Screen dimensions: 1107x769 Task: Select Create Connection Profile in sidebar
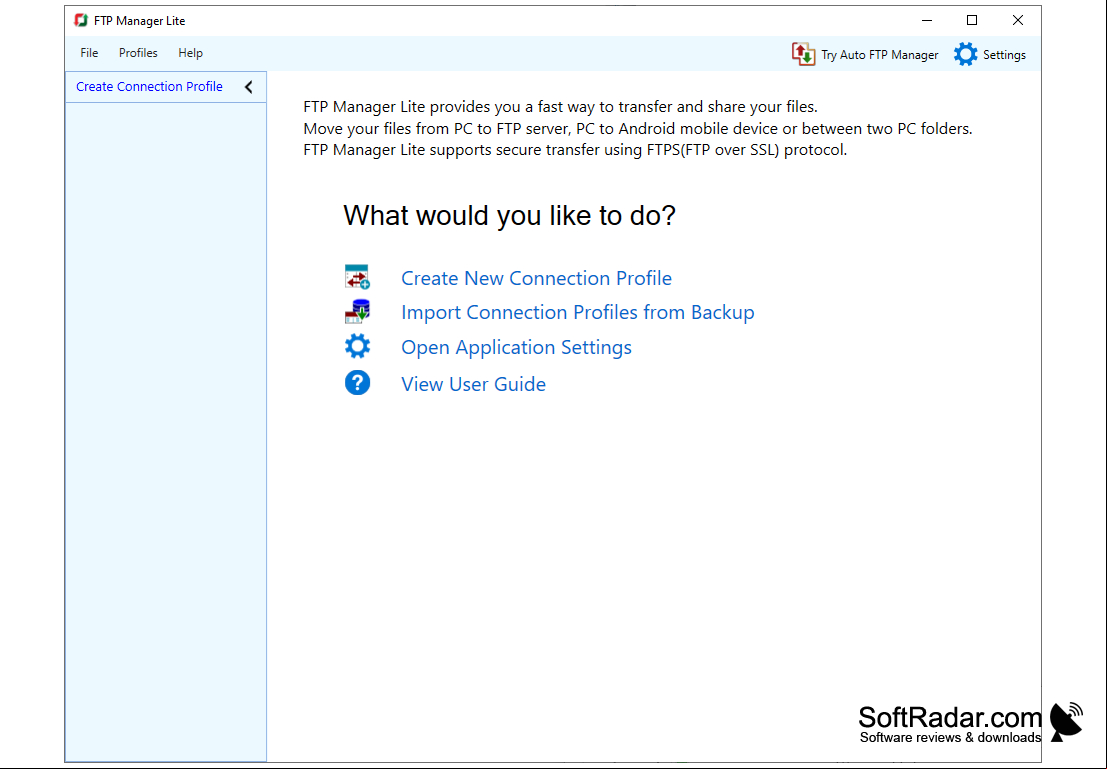pos(149,87)
